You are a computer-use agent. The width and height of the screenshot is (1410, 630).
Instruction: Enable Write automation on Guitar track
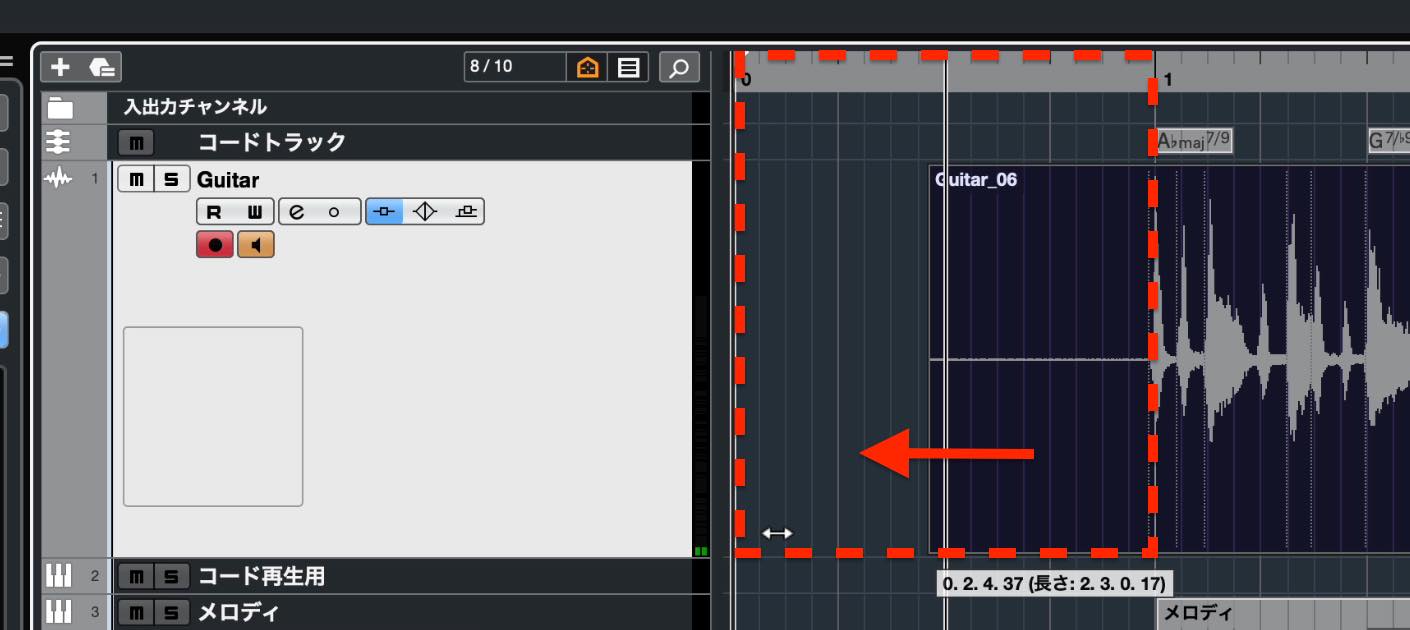click(x=254, y=212)
